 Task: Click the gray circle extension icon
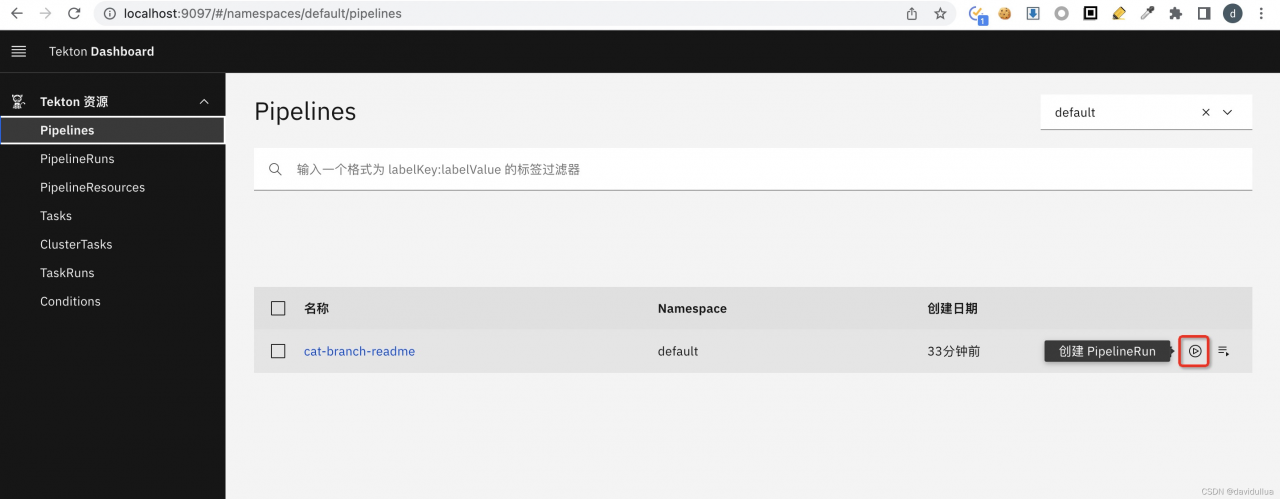point(1062,14)
